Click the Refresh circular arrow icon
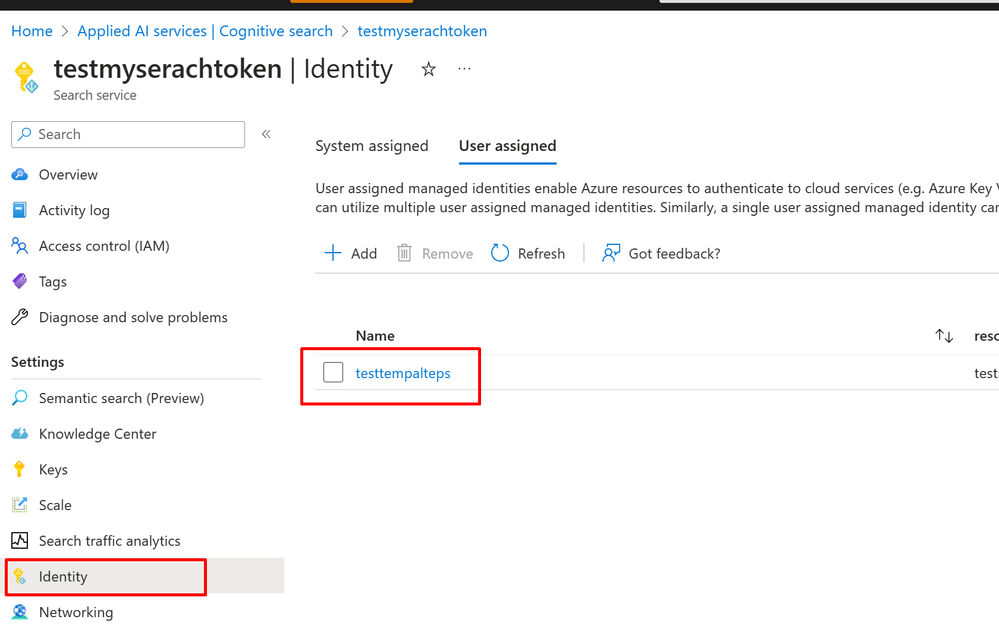Screen dimensions: 999x626 [x=500, y=253]
